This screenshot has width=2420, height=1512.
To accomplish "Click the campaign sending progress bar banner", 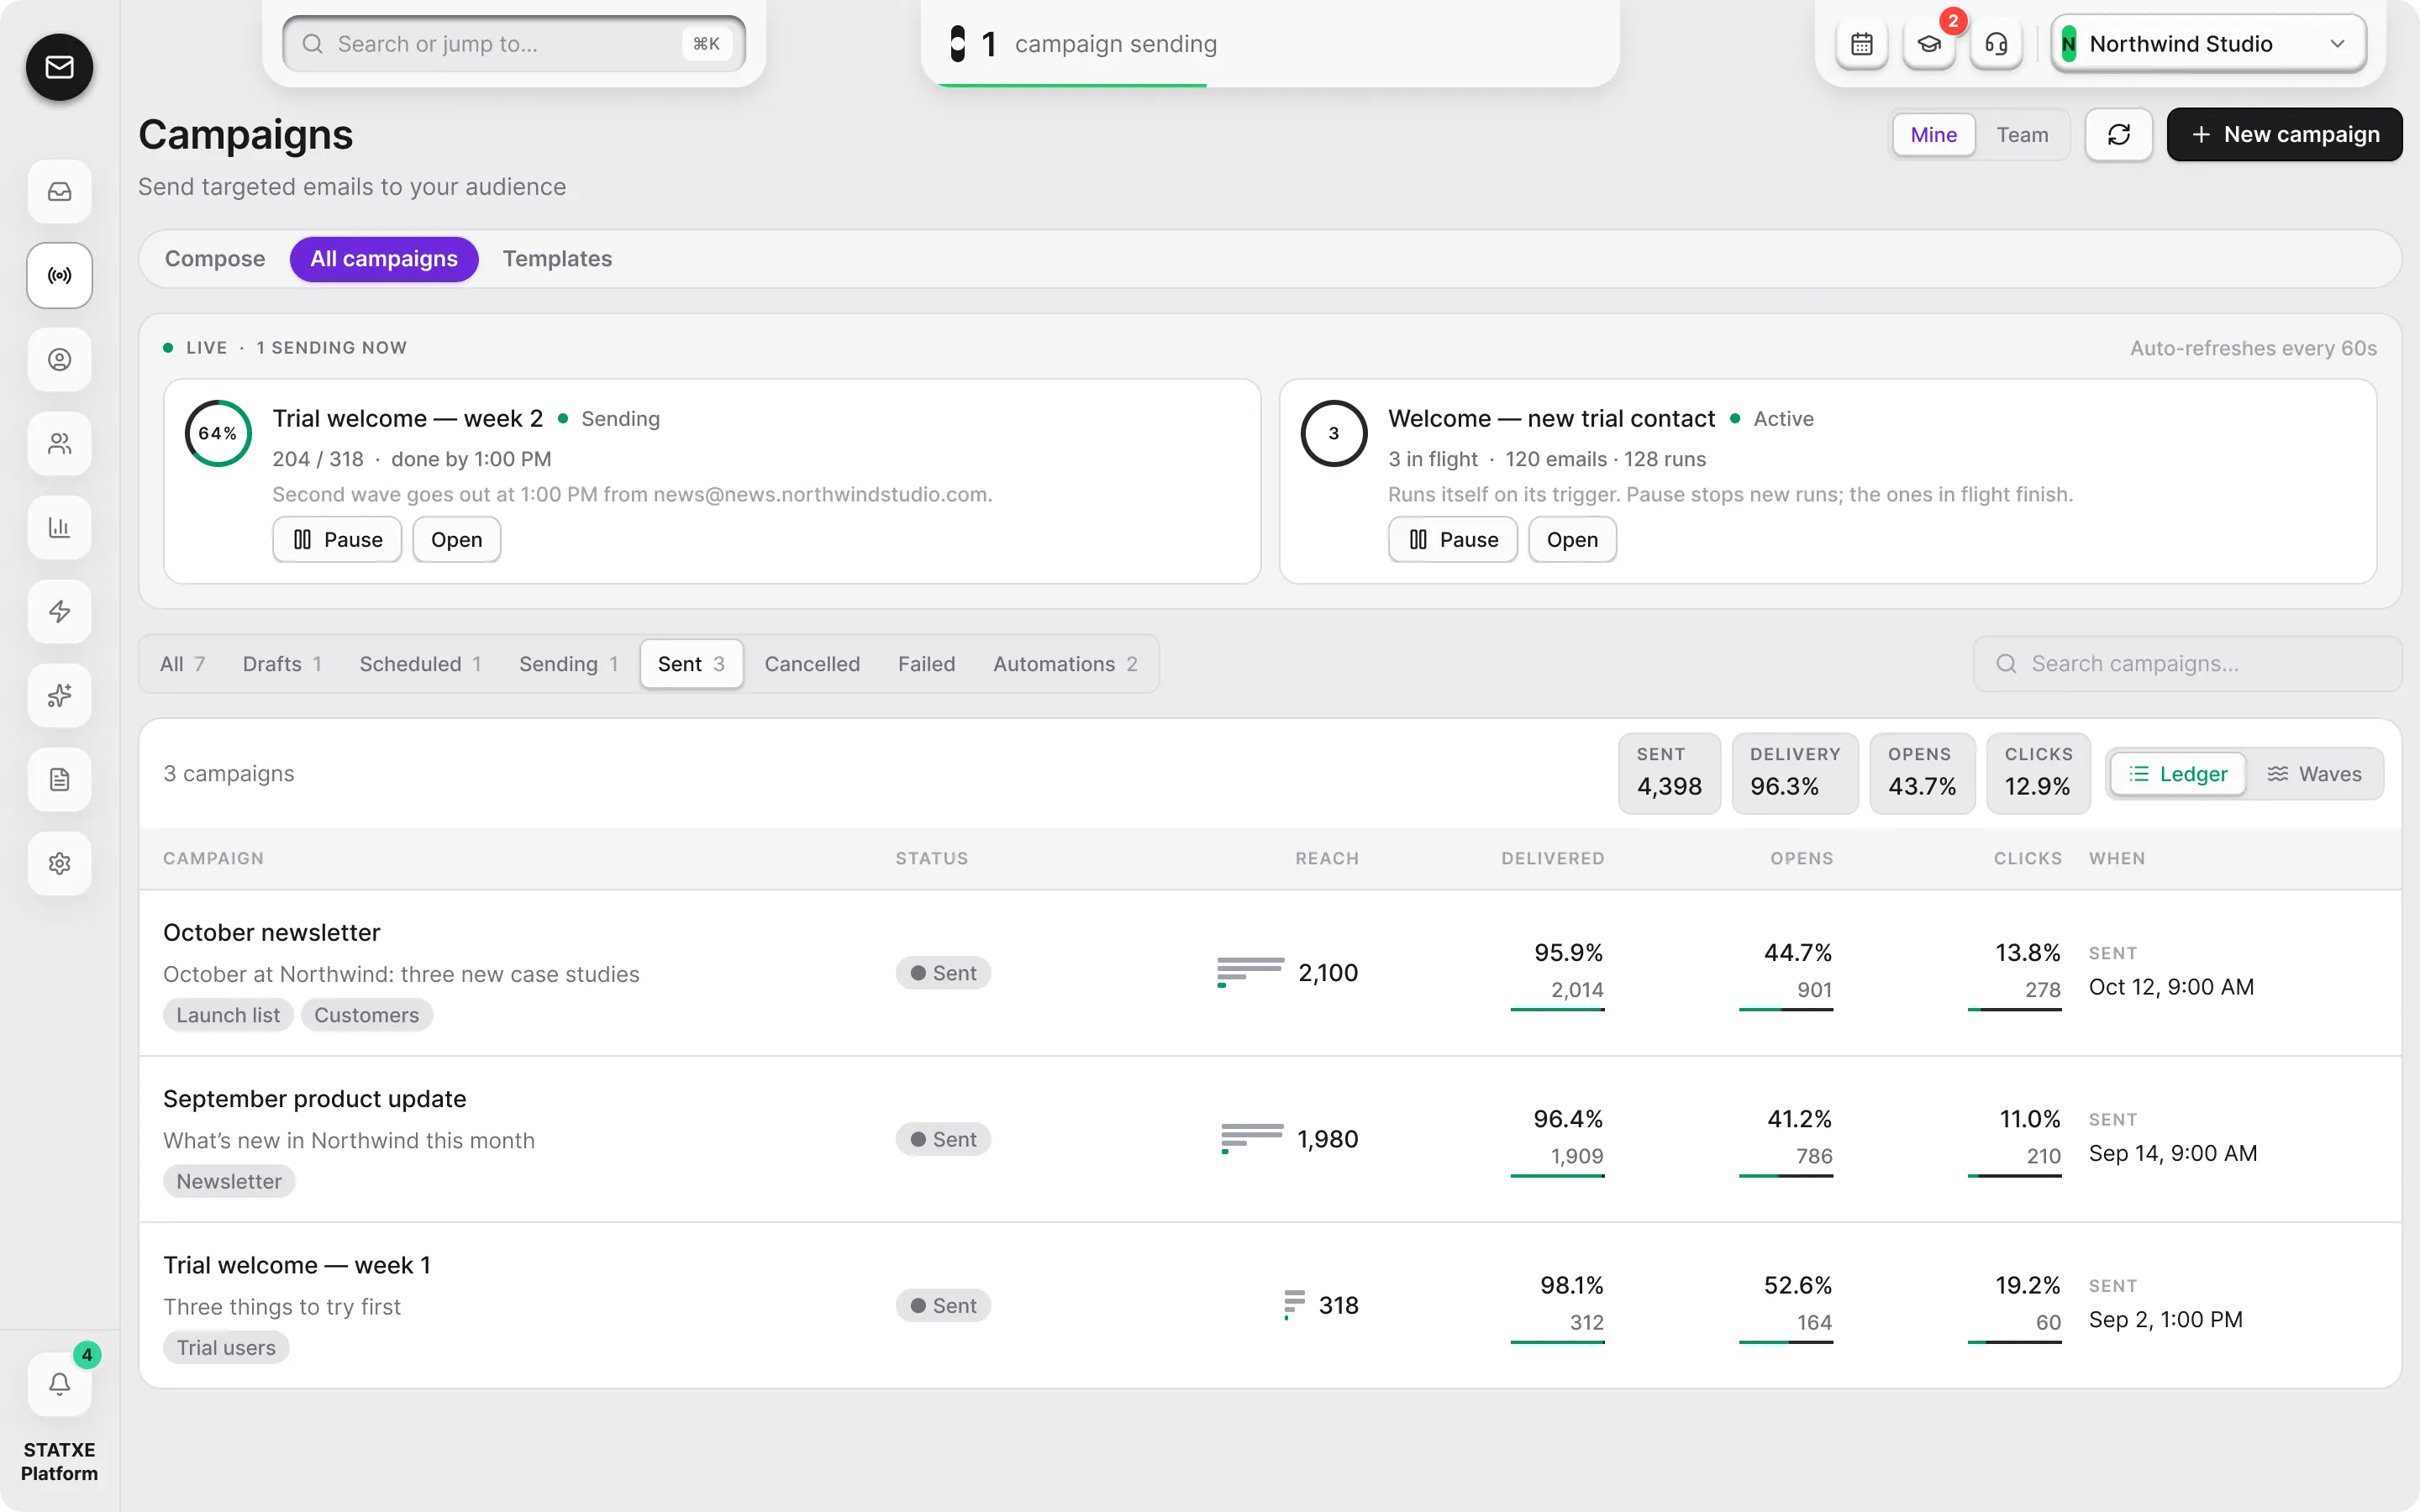I will pos(1270,44).
